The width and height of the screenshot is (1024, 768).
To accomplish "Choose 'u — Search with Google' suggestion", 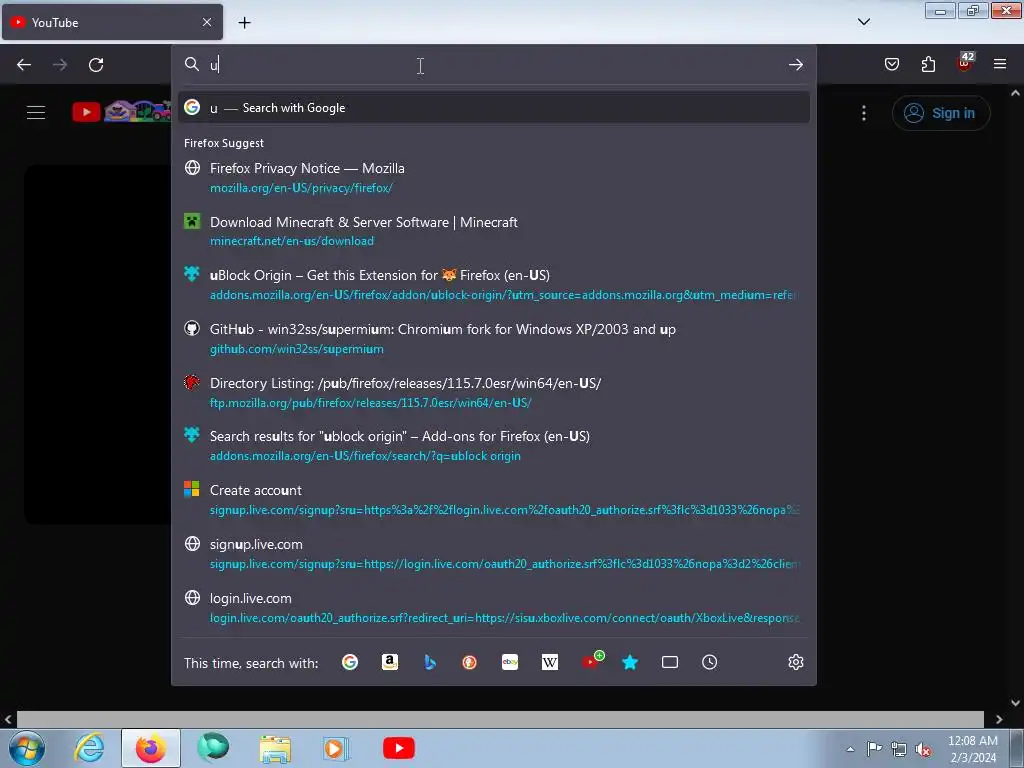I will (494, 108).
